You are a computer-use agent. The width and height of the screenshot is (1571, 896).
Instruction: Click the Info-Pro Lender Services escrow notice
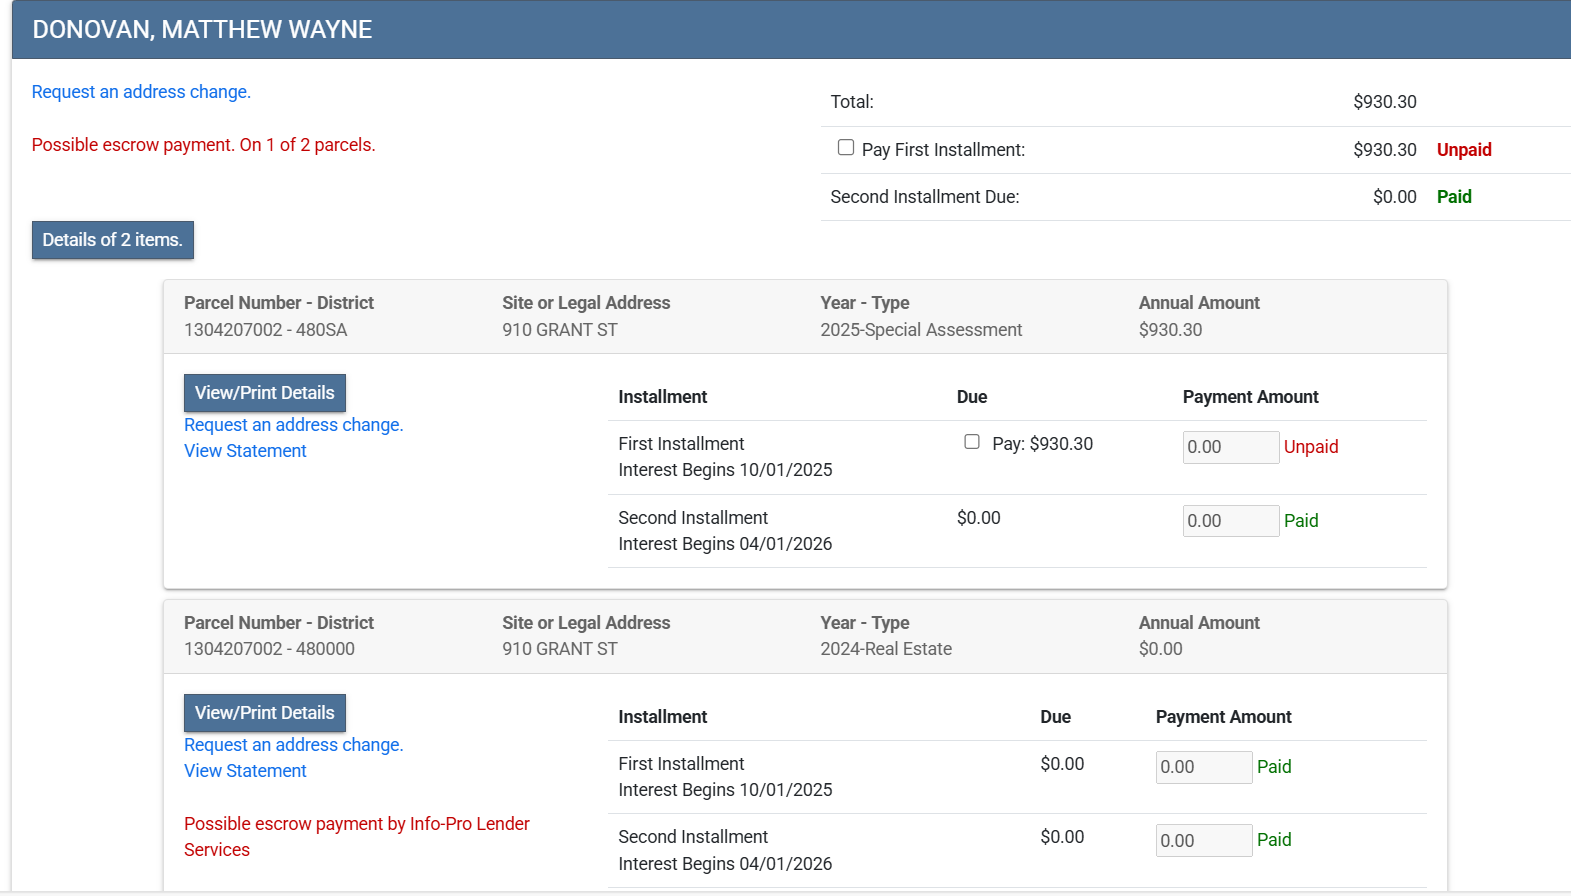click(356, 836)
